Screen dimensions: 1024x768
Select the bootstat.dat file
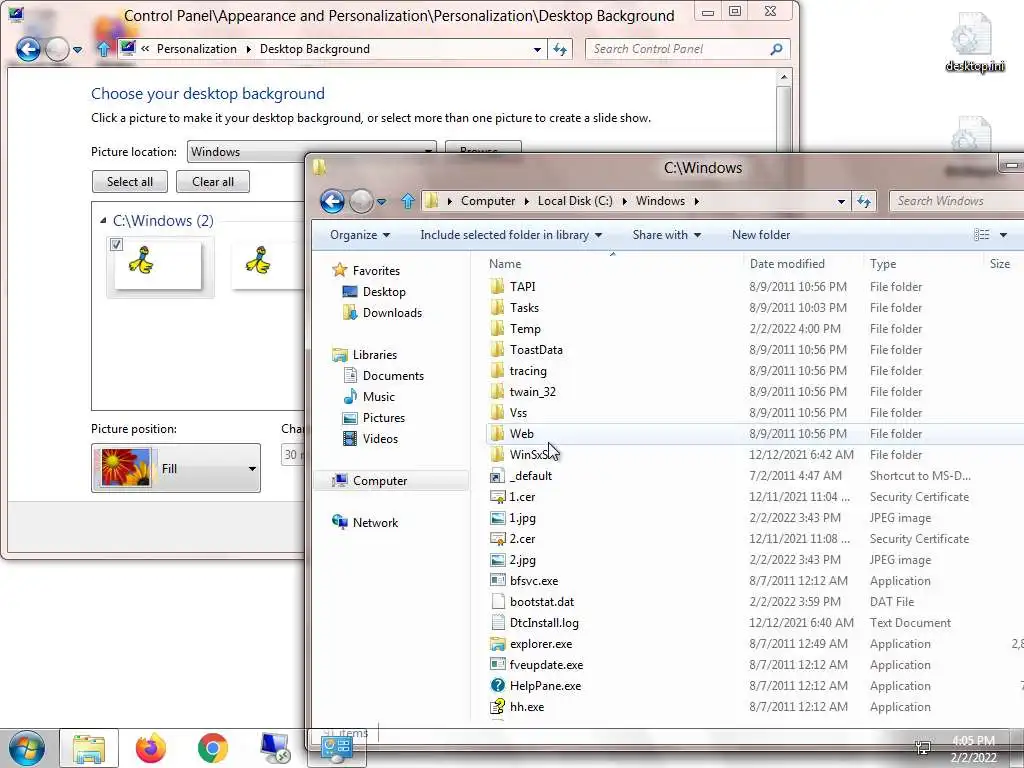pos(541,602)
